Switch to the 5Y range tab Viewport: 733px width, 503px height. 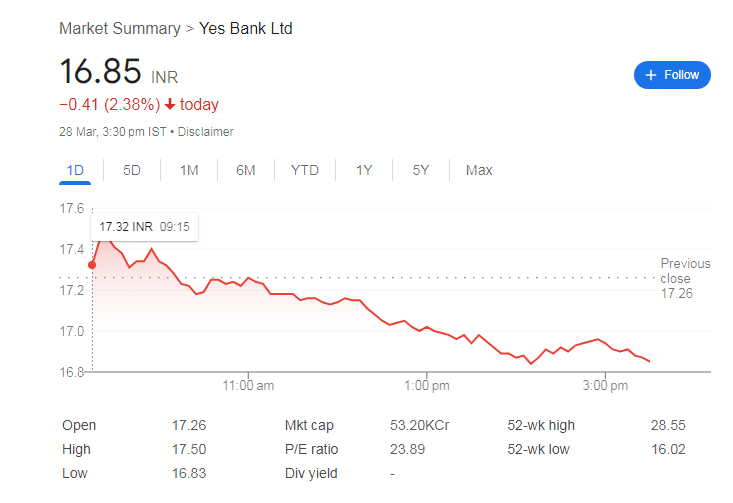421,170
